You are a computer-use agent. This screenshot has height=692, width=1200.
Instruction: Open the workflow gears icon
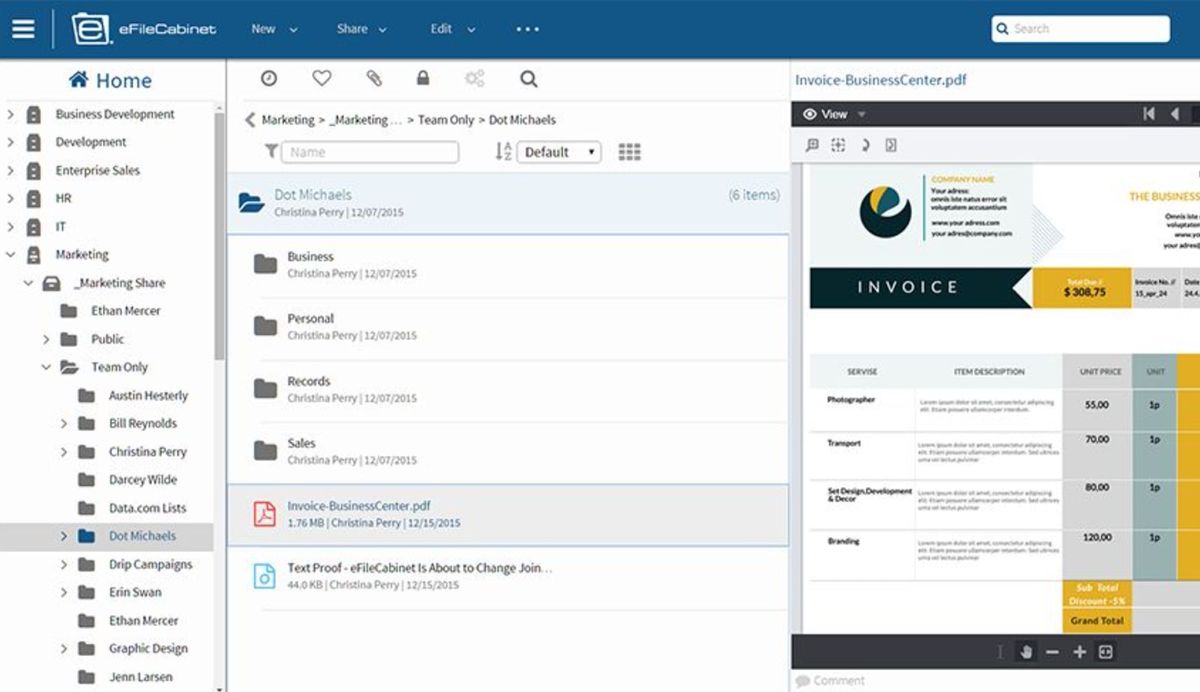474,78
